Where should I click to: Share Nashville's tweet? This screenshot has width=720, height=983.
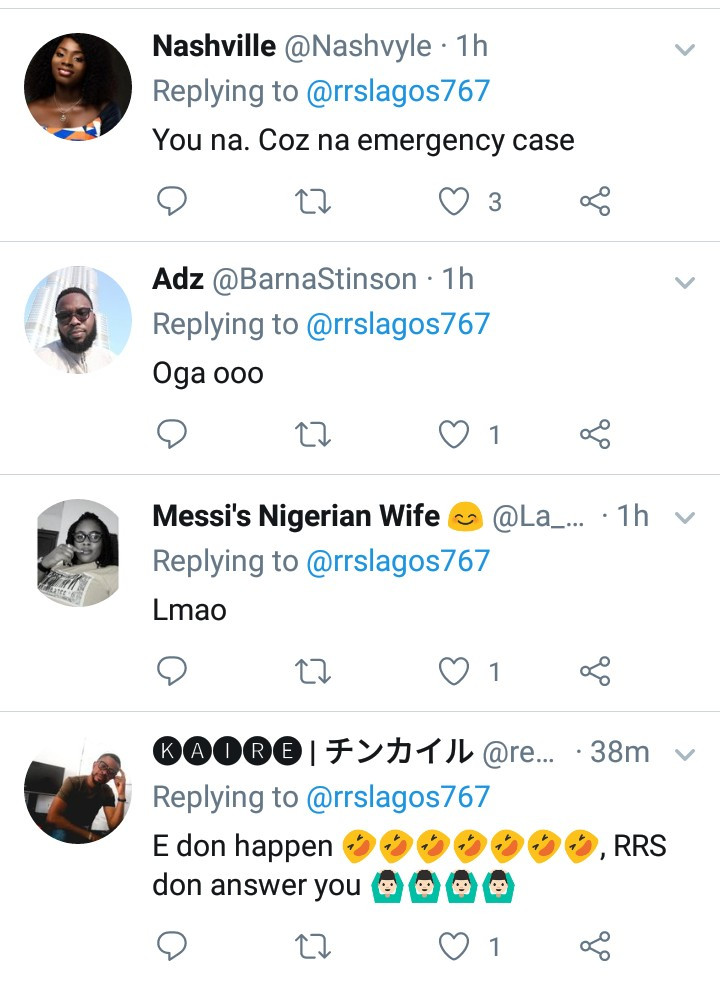pos(595,202)
